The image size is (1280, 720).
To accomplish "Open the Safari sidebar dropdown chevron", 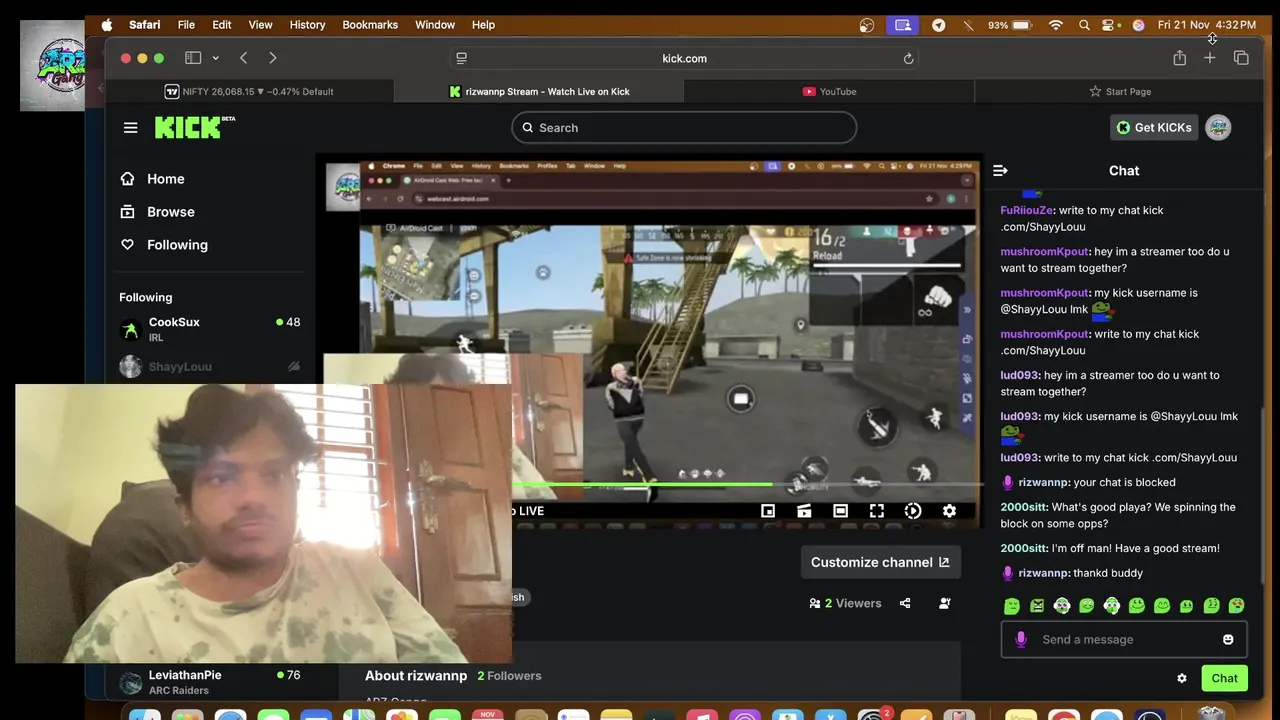I will point(217,58).
